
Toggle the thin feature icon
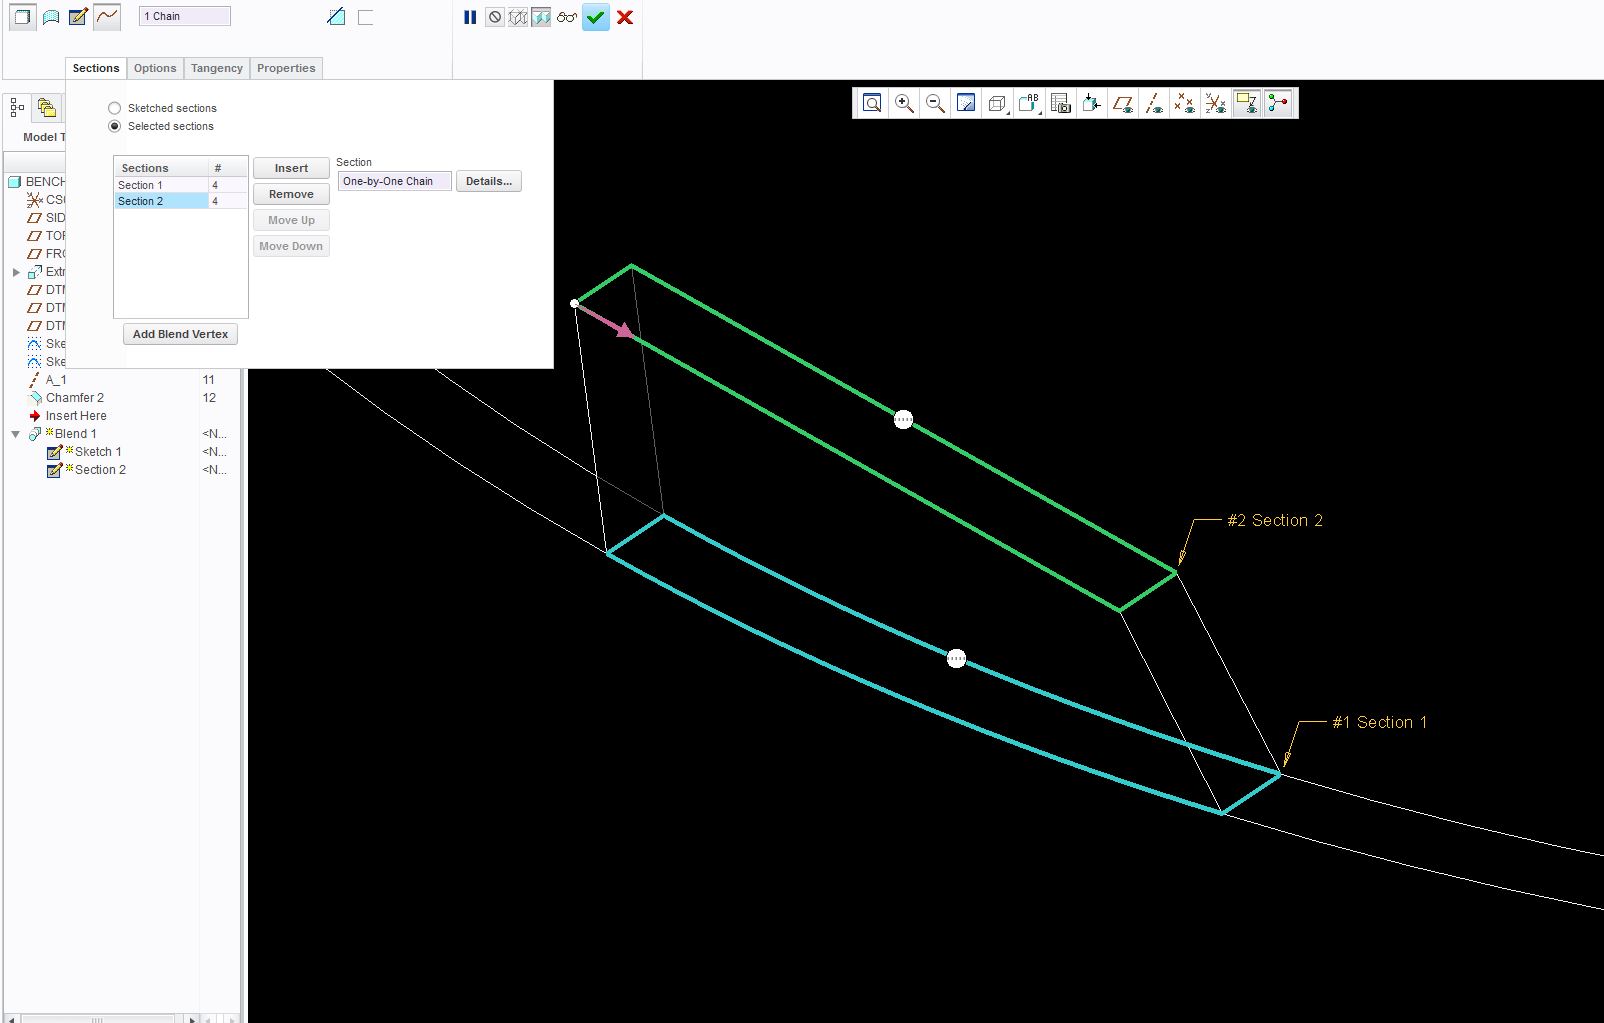(x=366, y=17)
